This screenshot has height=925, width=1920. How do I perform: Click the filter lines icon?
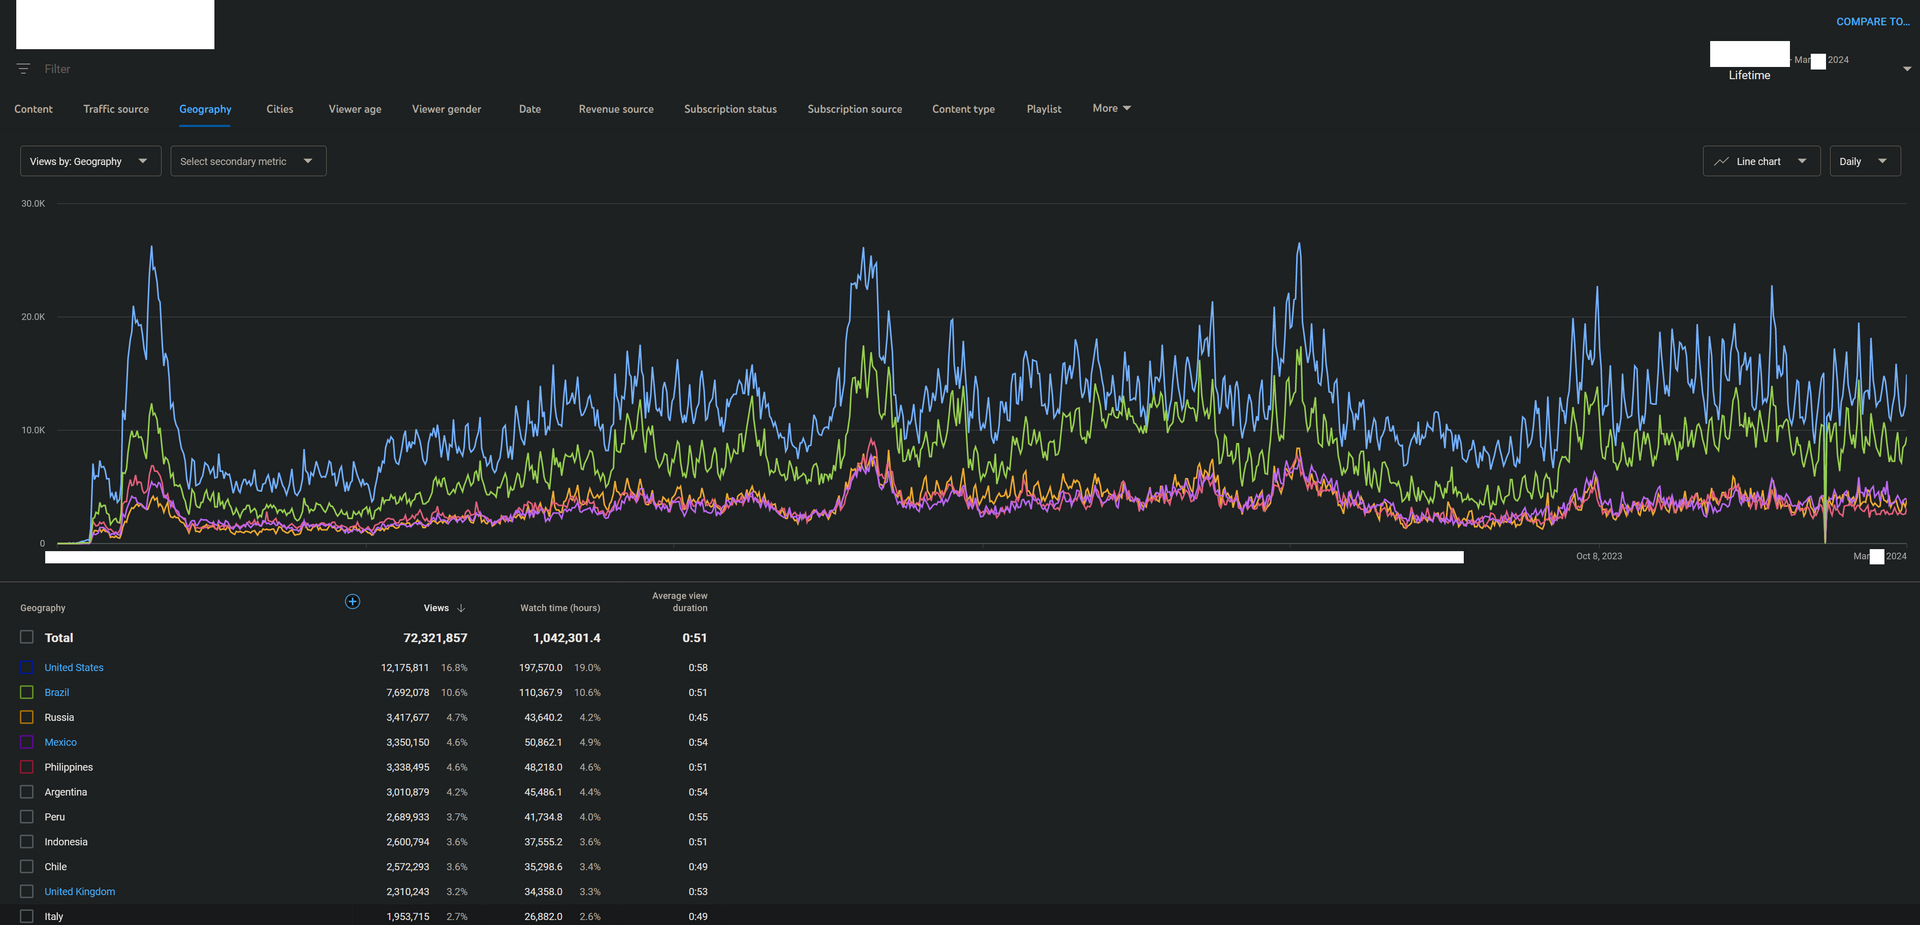[x=23, y=69]
